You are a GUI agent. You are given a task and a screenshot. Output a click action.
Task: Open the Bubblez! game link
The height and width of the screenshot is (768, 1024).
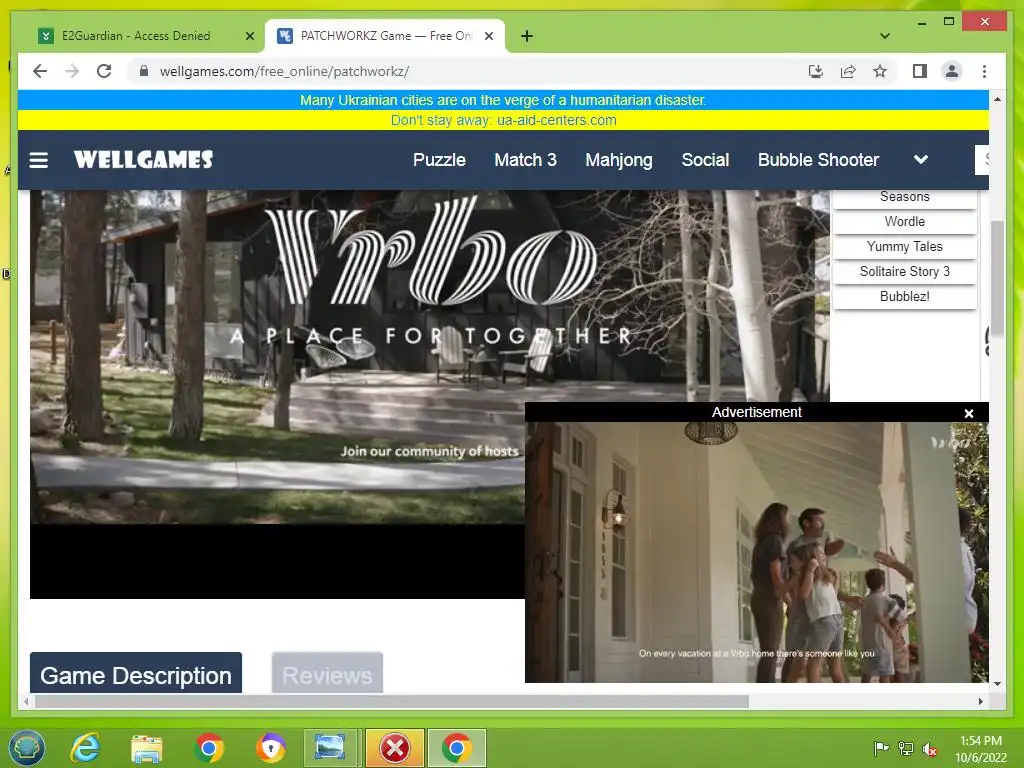pos(904,296)
